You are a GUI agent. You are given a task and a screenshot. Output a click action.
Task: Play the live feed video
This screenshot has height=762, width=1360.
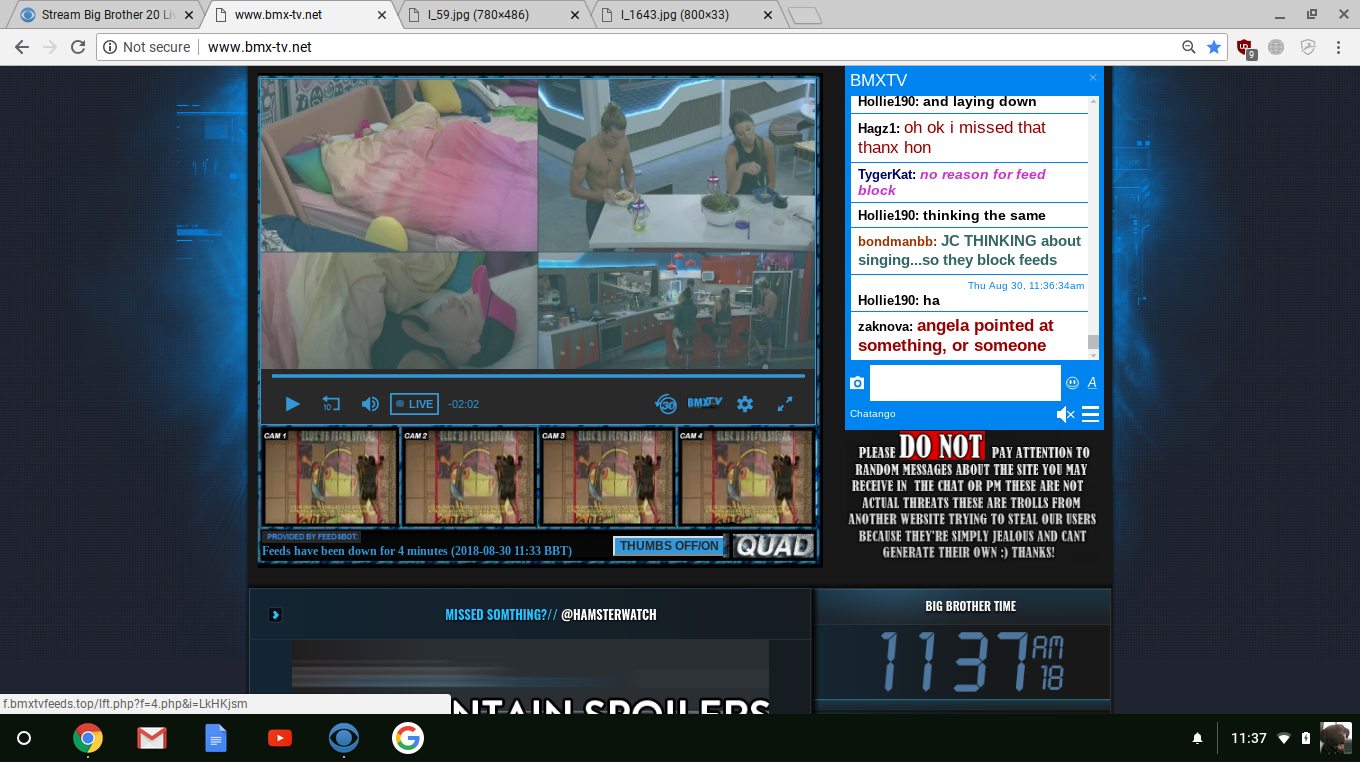(x=292, y=404)
